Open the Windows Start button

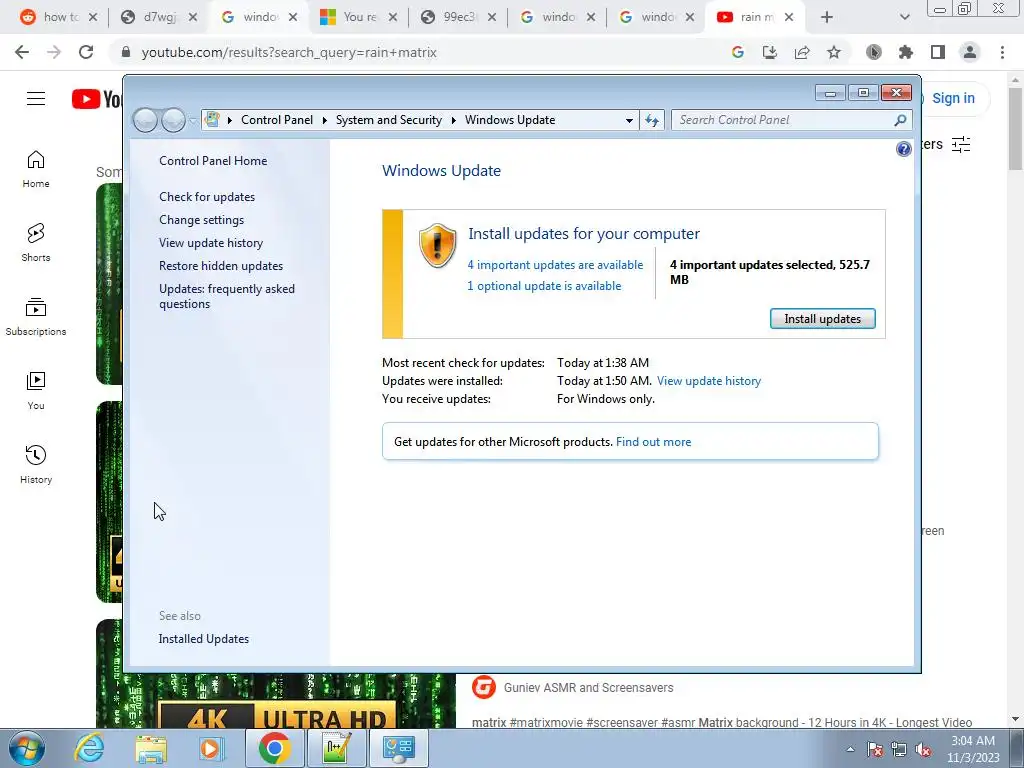click(x=27, y=748)
